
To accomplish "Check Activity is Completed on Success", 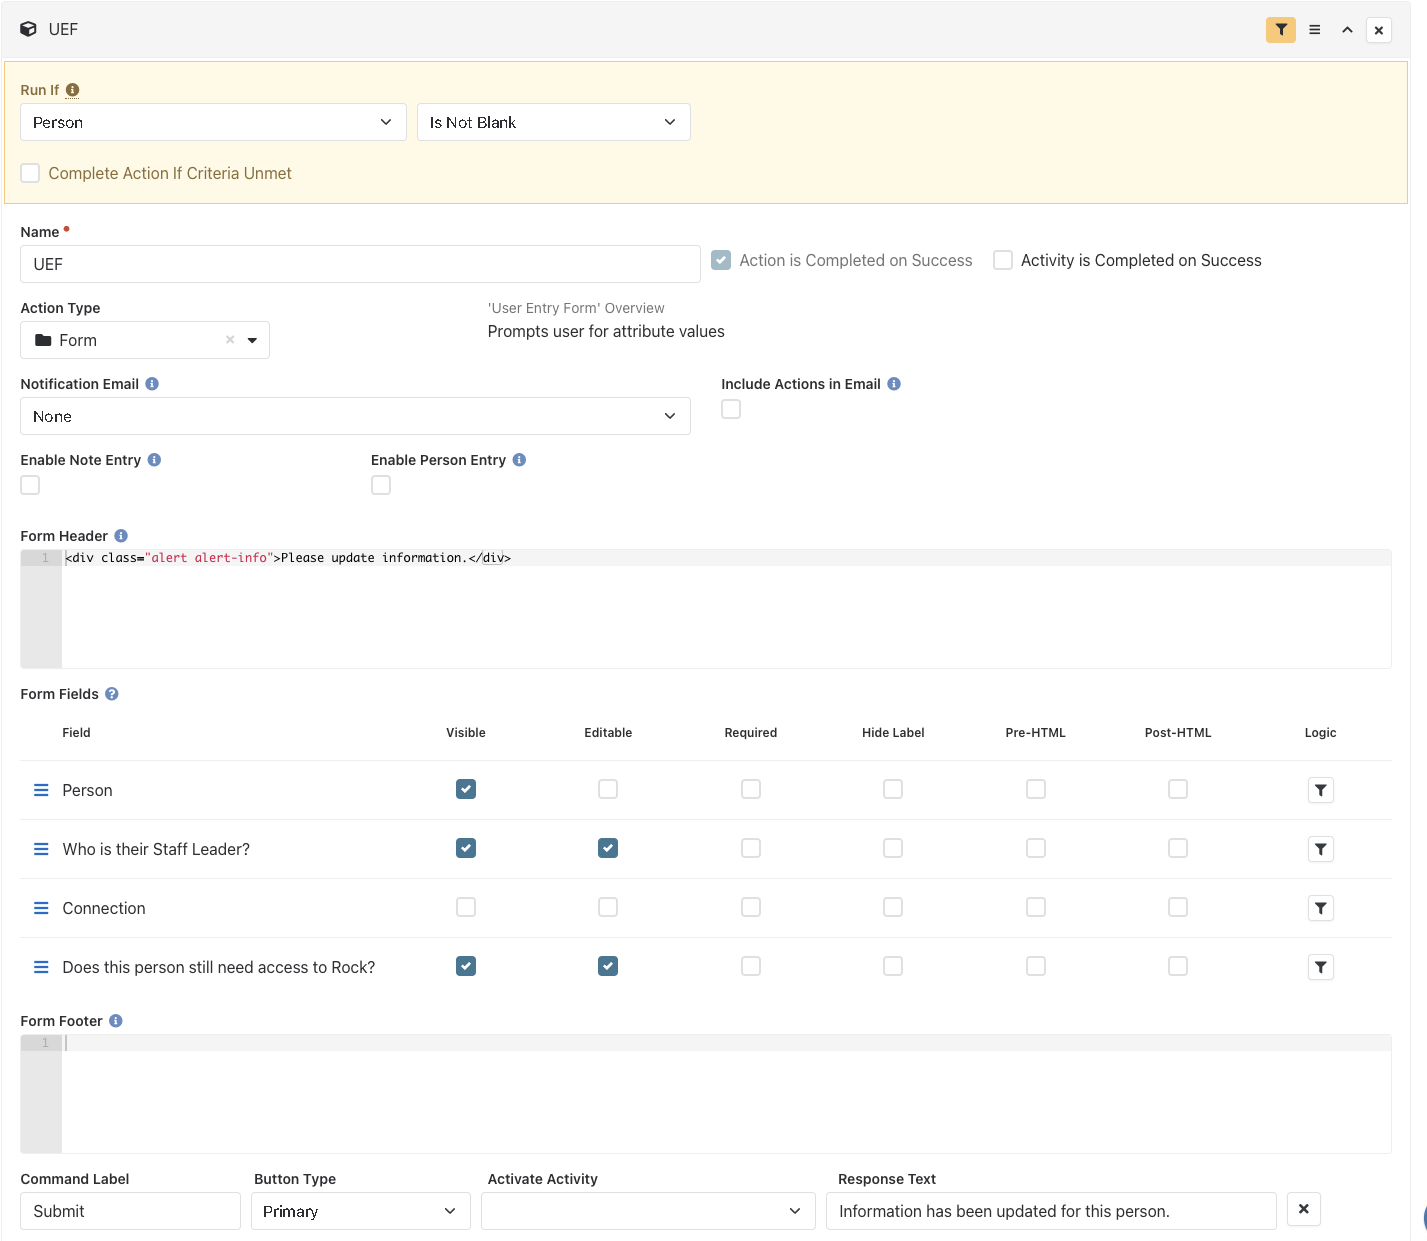I will point(1003,260).
